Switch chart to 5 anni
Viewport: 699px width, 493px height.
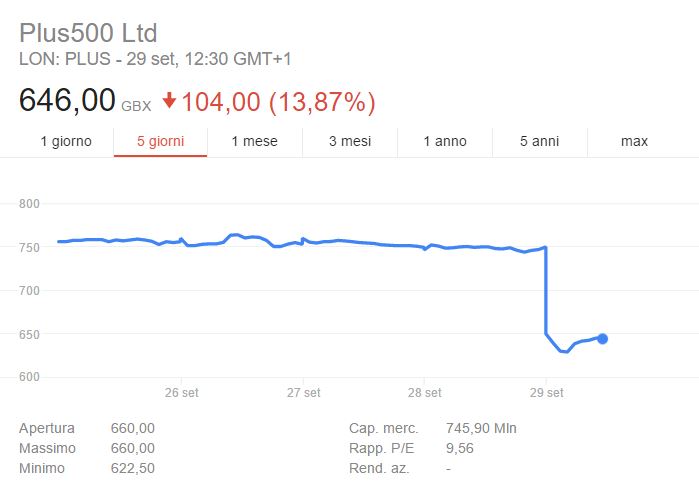(x=539, y=141)
